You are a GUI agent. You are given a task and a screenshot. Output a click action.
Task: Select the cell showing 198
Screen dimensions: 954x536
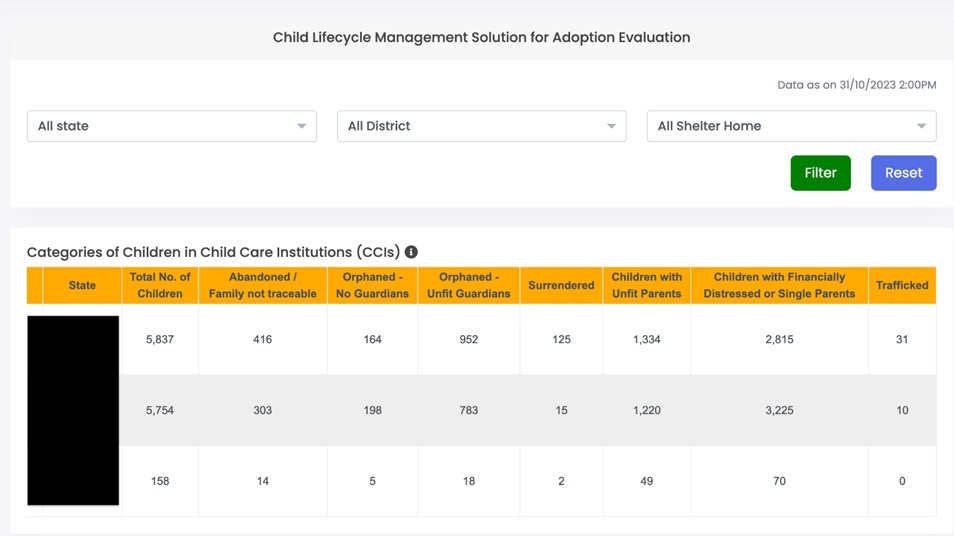coord(372,410)
